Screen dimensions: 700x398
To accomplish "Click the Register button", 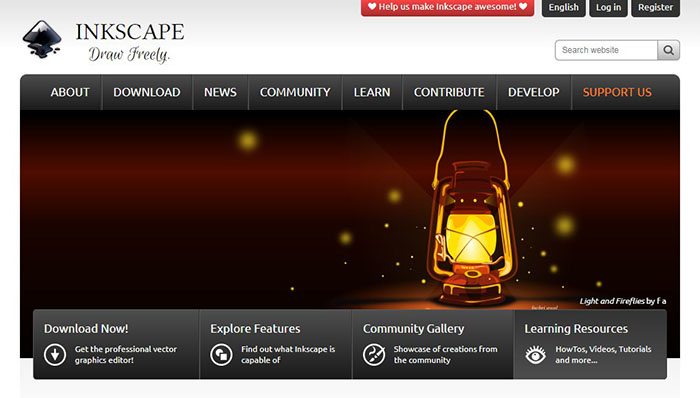I will point(655,8).
